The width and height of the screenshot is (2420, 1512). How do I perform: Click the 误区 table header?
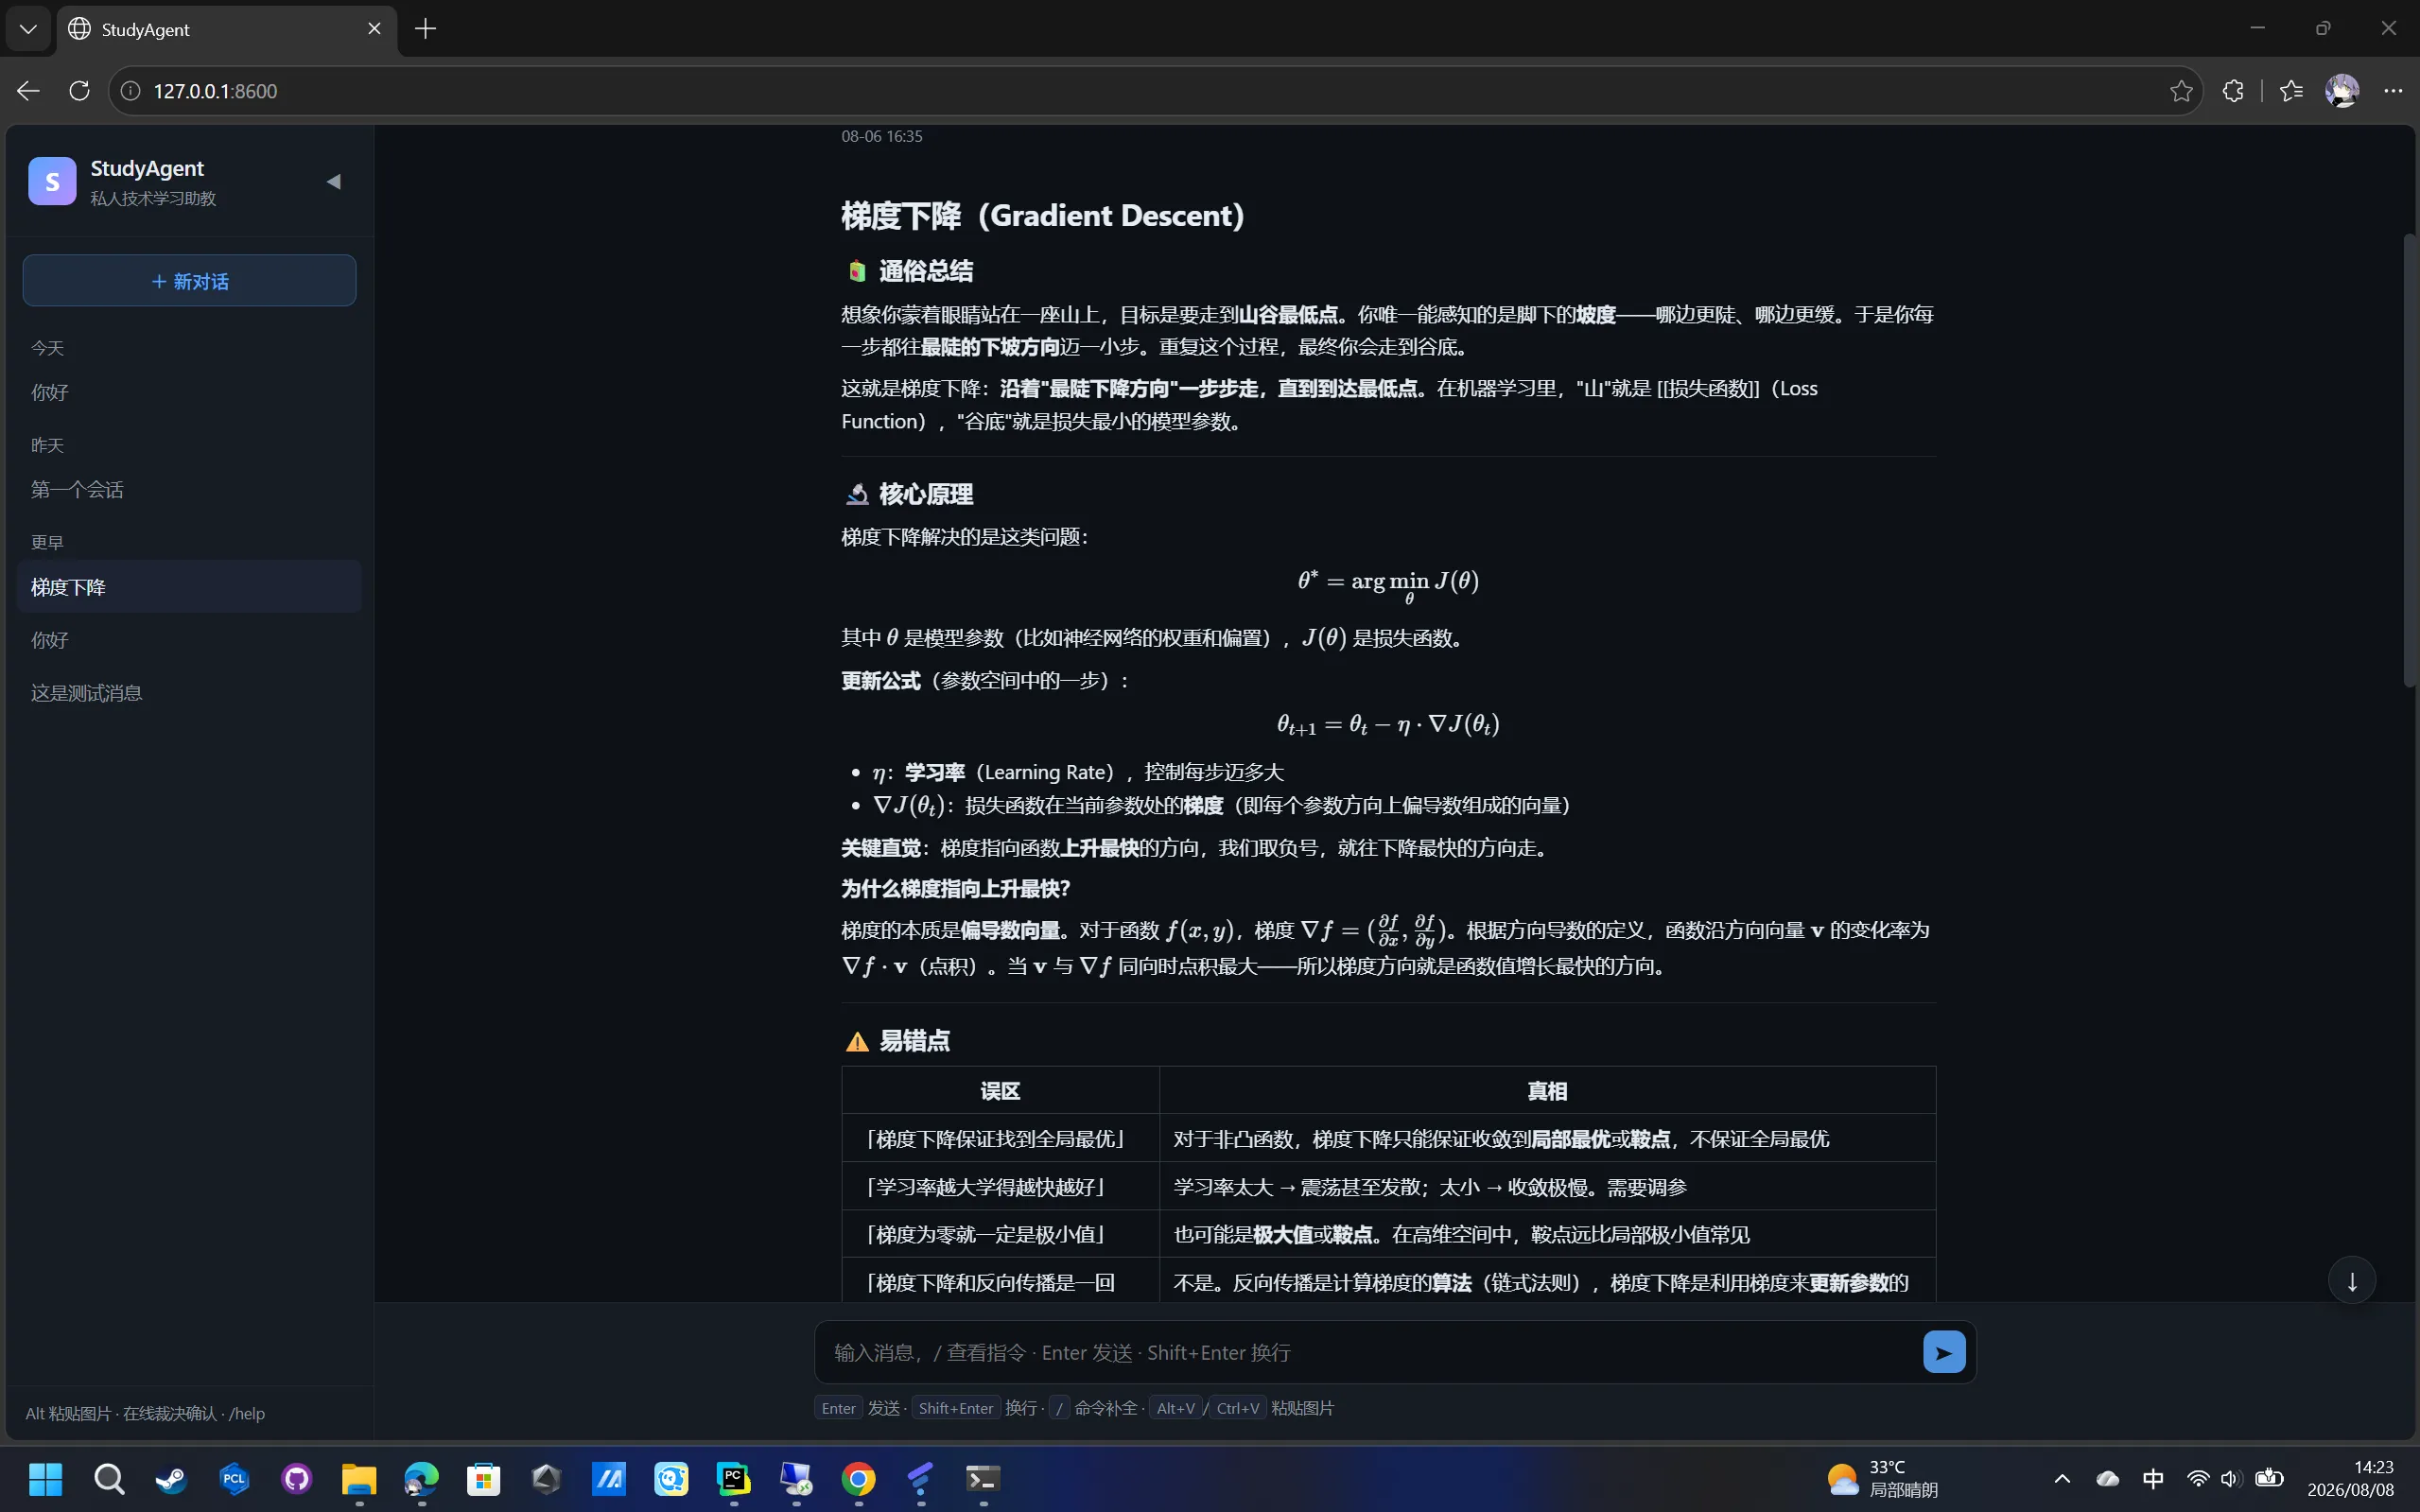[x=1000, y=1091]
